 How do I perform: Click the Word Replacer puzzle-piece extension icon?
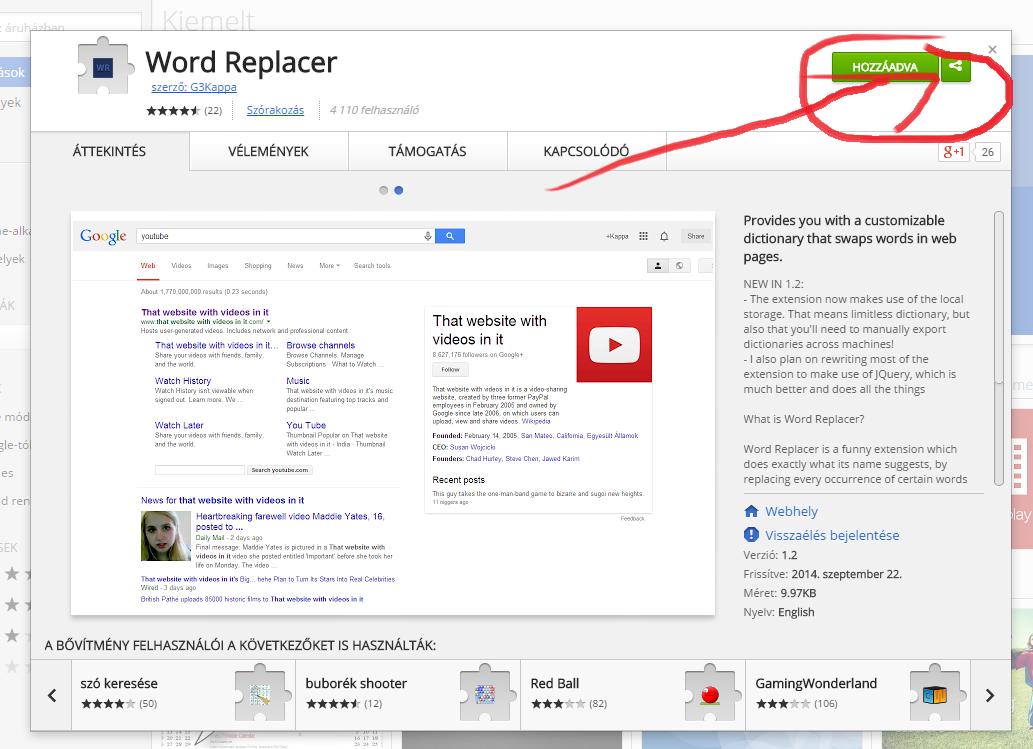point(103,66)
